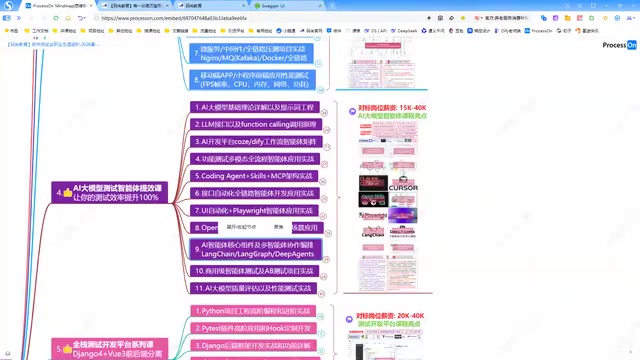Select the Django backend framework pink node
This screenshot has width=640, height=360.
coord(253,346)
